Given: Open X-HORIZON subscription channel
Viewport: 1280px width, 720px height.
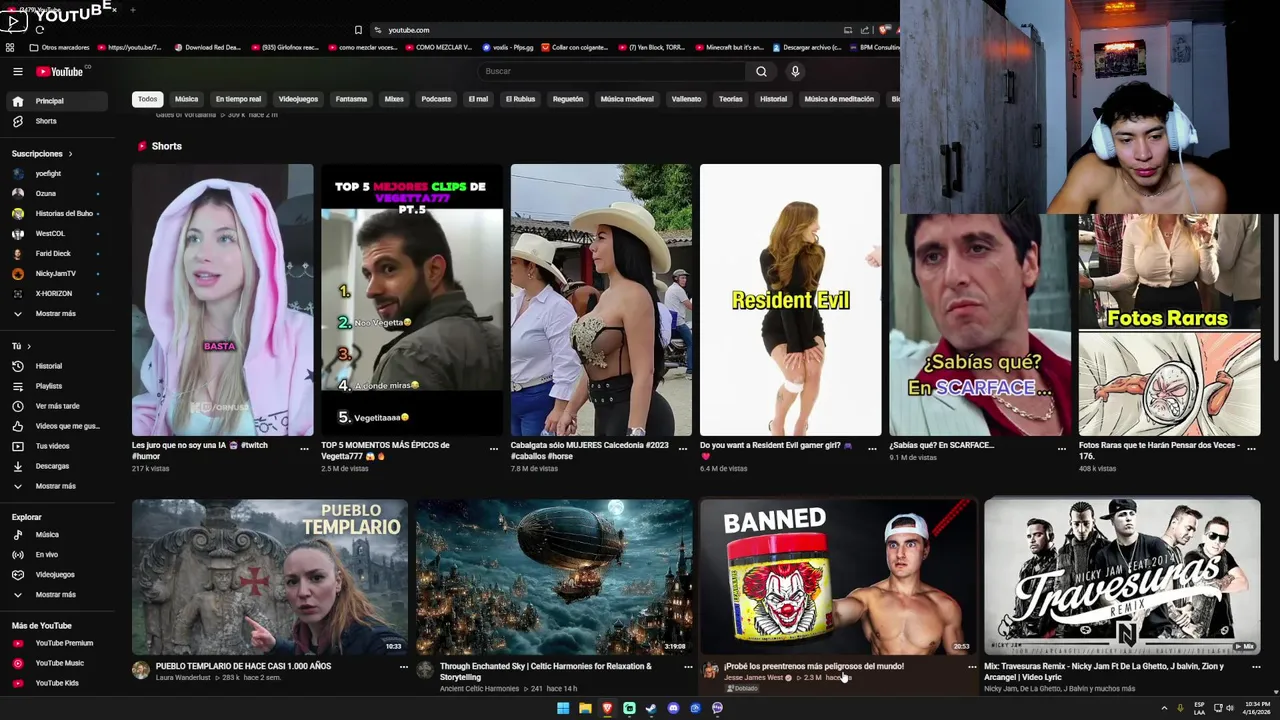Looking at the screenshot, I should pyautogui.click(x=55, y=294).
